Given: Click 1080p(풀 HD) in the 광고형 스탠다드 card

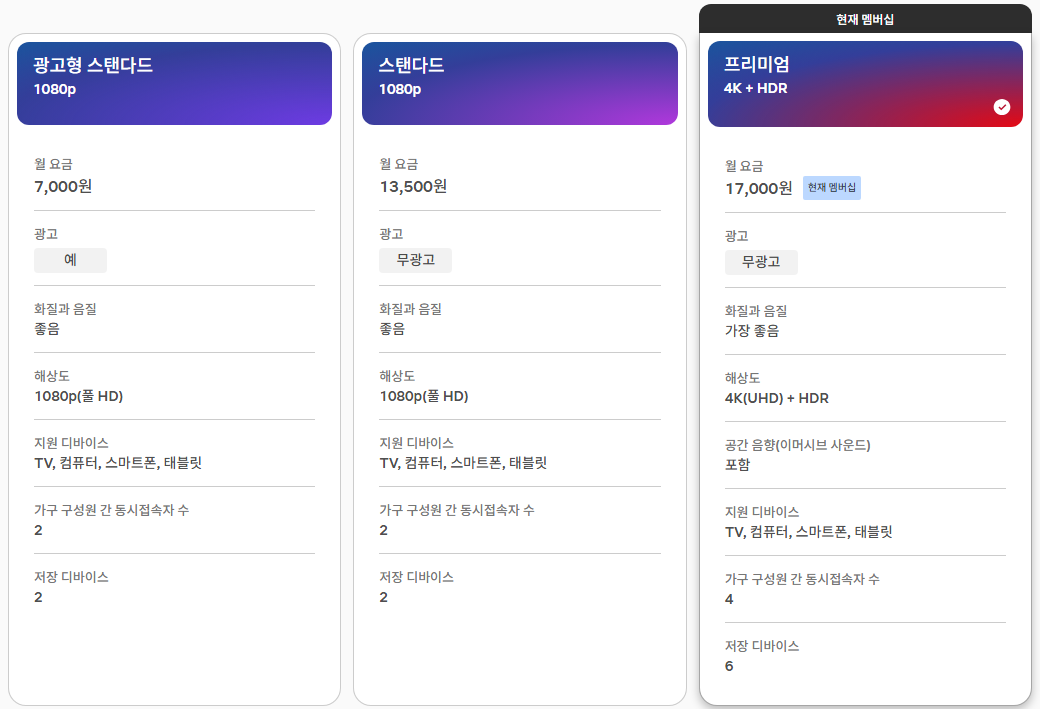Looking at the screenshot, I should pos(78,396).
